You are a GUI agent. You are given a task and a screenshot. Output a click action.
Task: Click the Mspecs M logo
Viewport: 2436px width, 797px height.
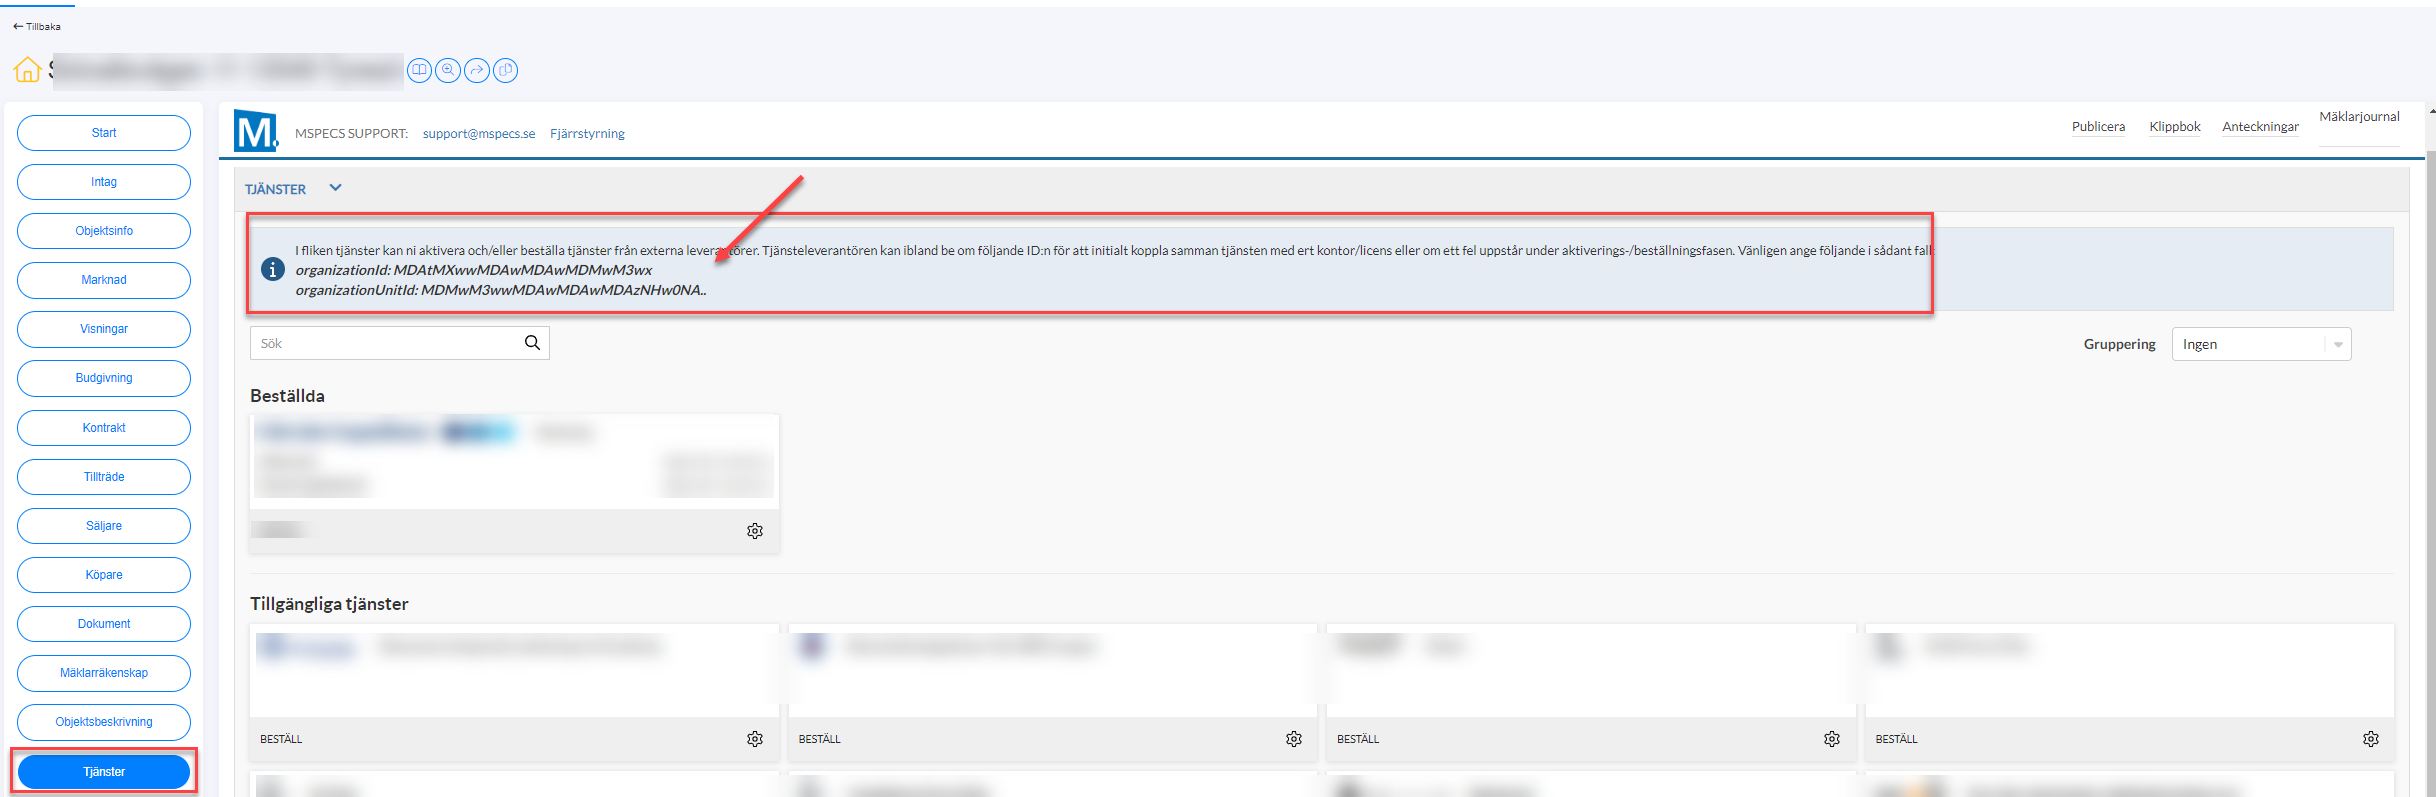pyautogui.click(x=256, y=131)
